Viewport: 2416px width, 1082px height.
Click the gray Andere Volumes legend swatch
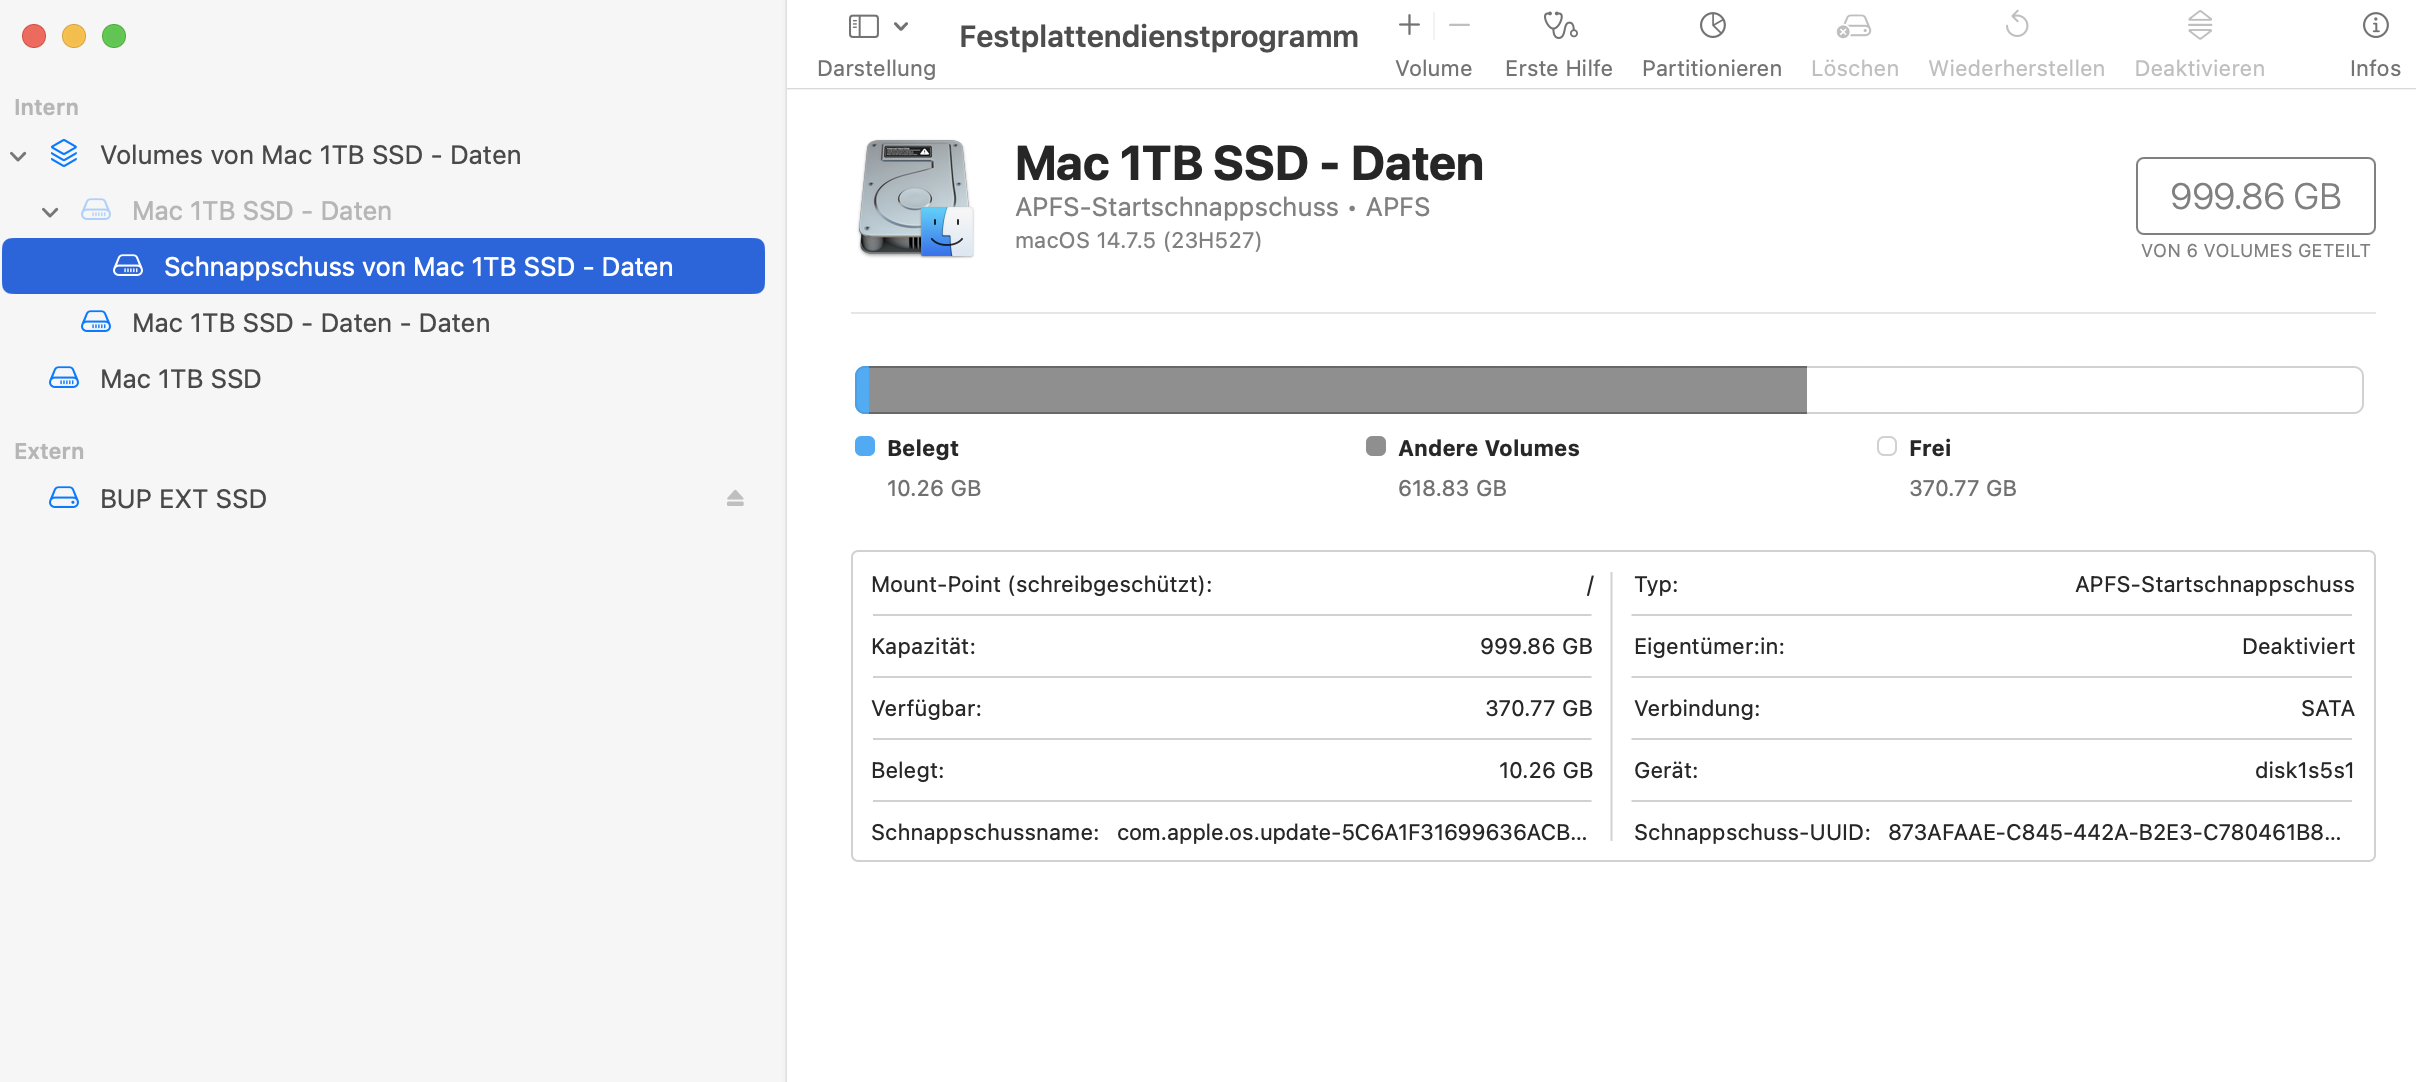1376,446
